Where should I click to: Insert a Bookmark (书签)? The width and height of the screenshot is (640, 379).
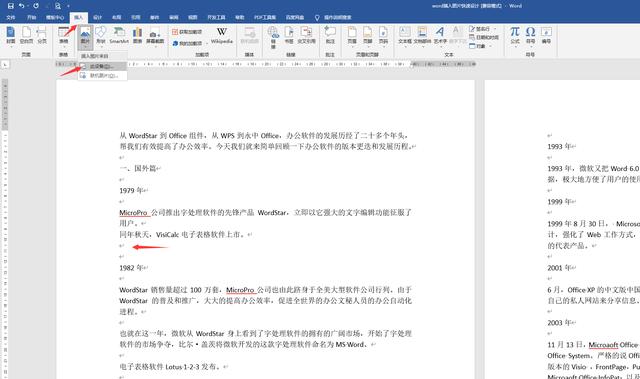(289, 35)
